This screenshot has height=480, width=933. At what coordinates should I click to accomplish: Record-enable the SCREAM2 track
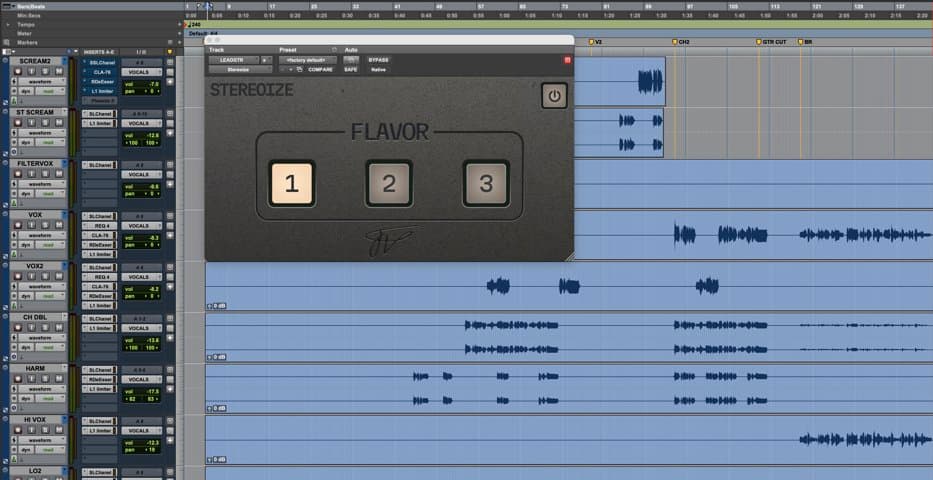[18, 71]
